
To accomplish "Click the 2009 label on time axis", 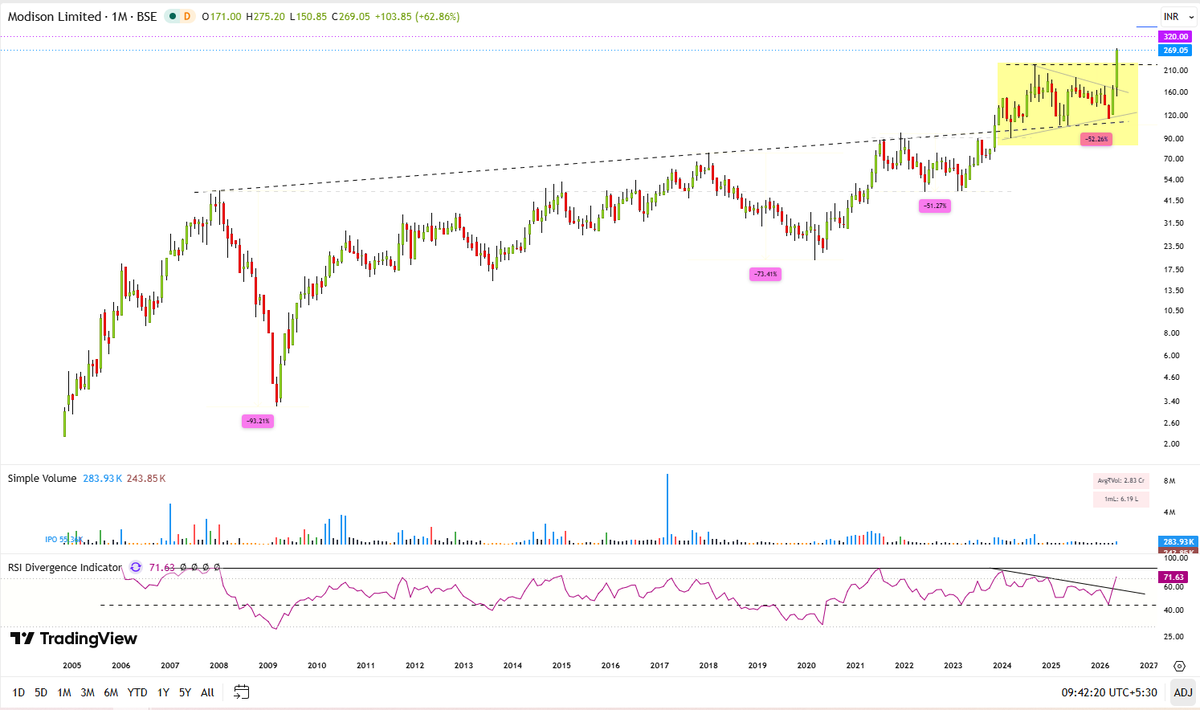I will point(268,665).
